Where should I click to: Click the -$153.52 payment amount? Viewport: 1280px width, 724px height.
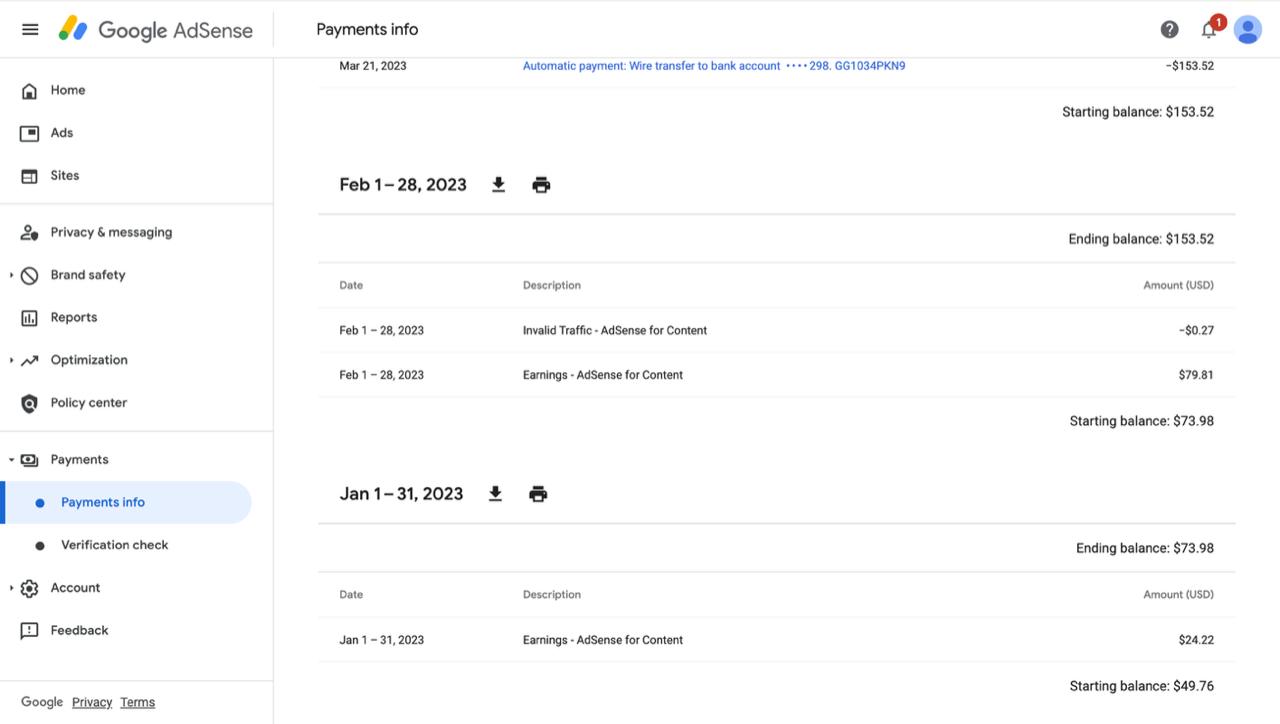point(1189,66)
